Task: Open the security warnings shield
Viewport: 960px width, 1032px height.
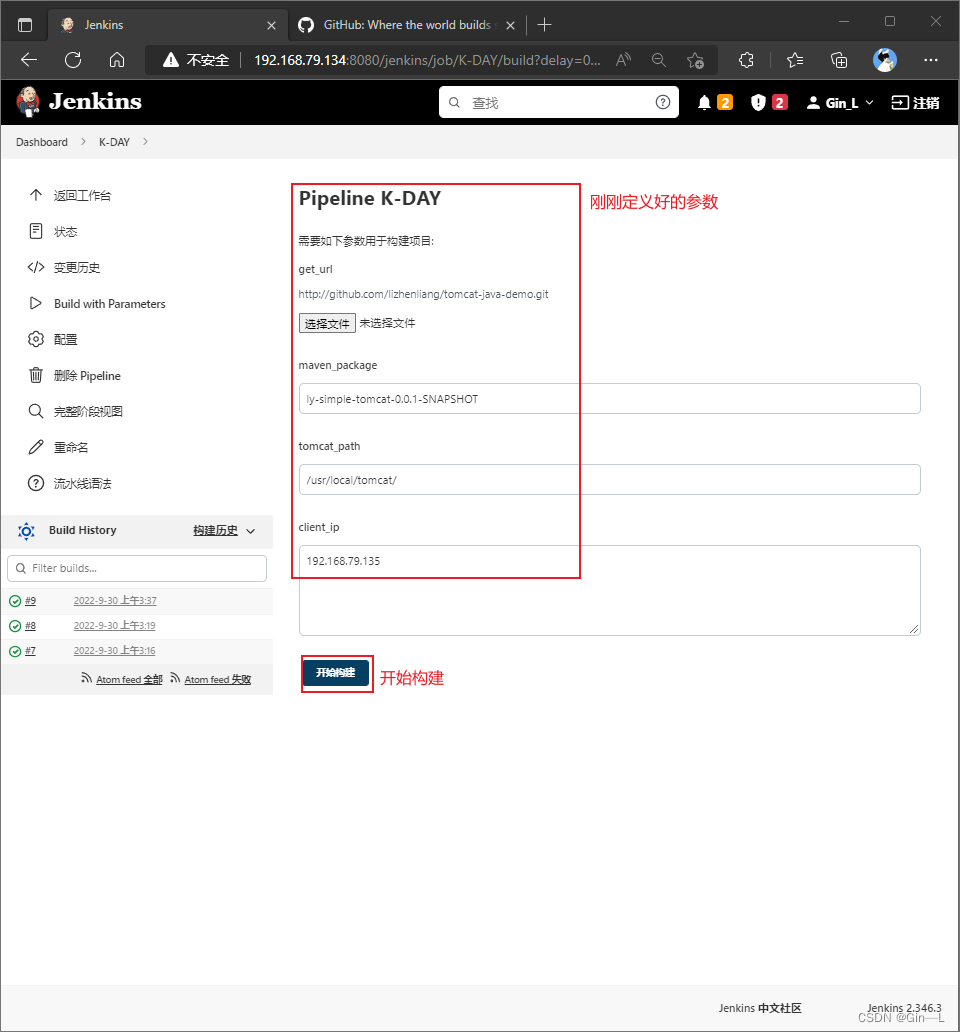Action: click(x=758, y=103)
